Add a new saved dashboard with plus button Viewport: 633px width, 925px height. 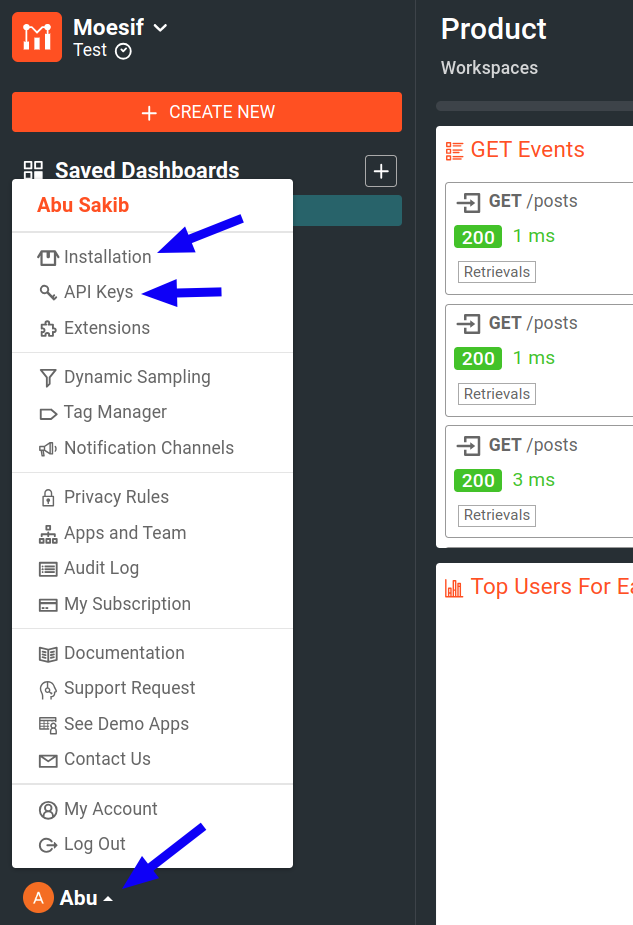coord(381,171)
